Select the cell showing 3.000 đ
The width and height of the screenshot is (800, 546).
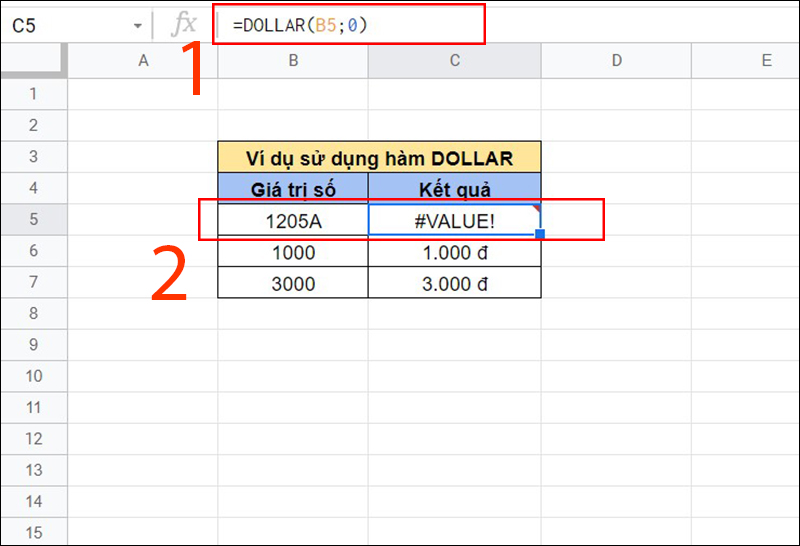tap(455, 283)
